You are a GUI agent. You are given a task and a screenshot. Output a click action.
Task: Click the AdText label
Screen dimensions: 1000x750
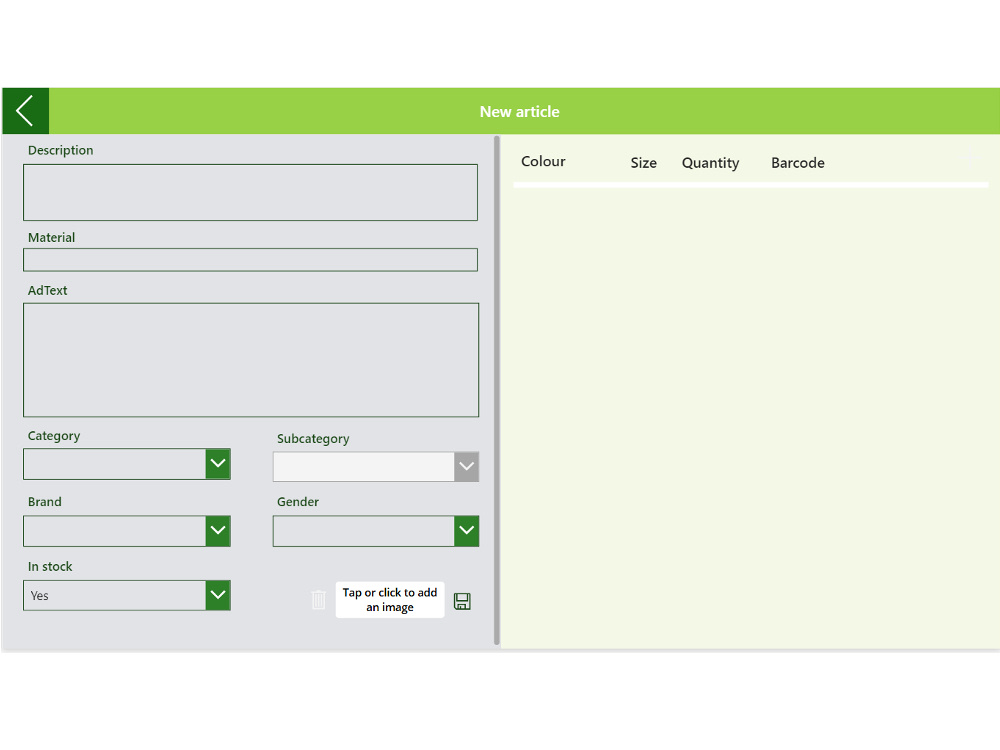click(47, 290)
